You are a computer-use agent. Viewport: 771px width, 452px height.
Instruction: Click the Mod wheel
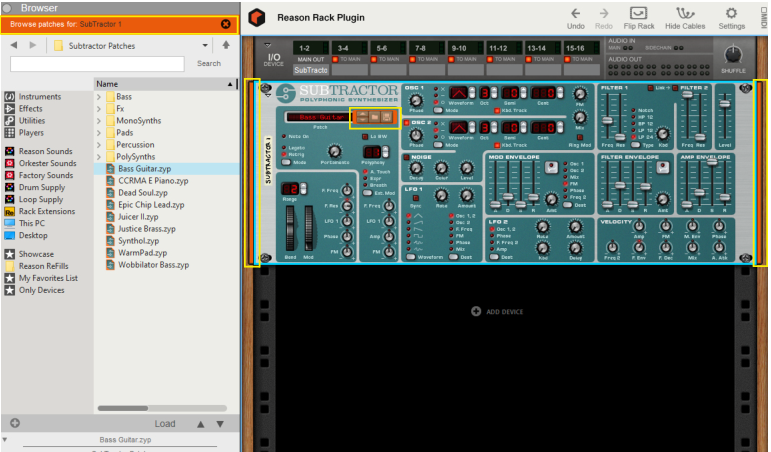308,229
